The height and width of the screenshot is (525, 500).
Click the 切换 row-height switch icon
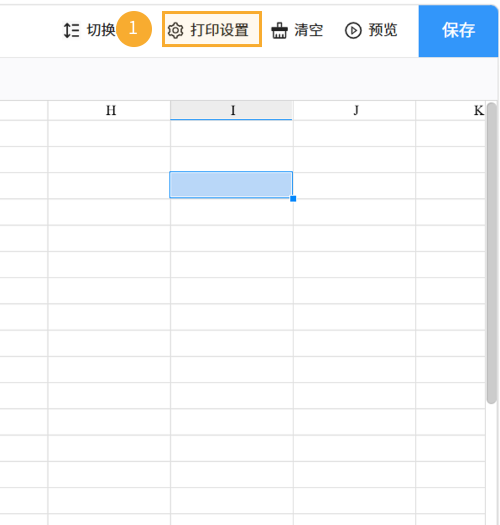[71, 30]
